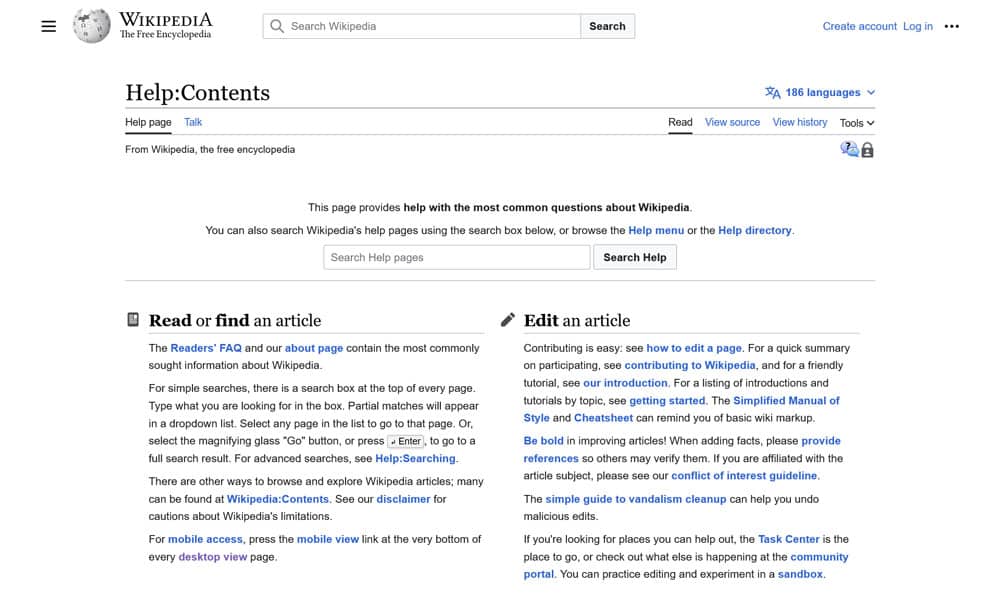Click the magnifying glass search icon
Image resolution: width=1000 pixels, height=603 pixels.
pos(277,26)
